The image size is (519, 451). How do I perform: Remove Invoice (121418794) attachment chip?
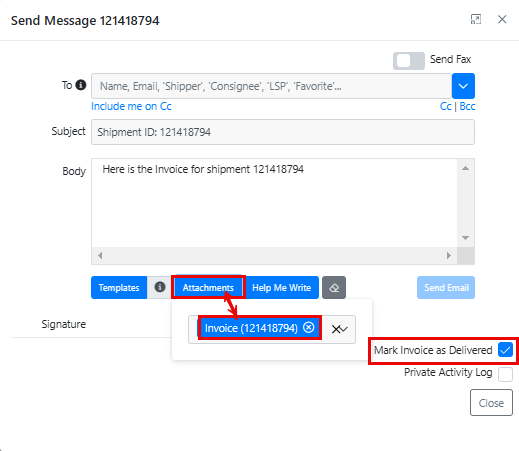click(308, 327)
